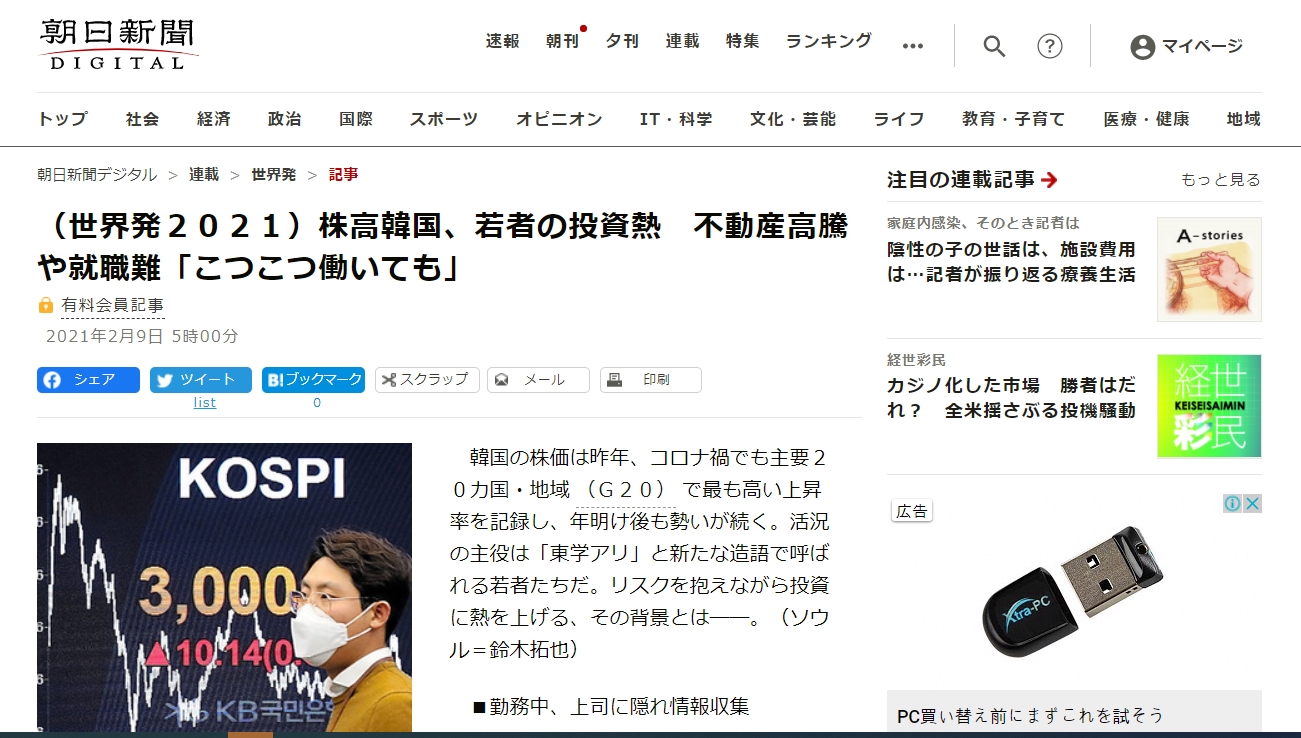The width and height of the screenshot is (1301, 738).
Task: Send article by メール button
Action: tap(538, 380)
